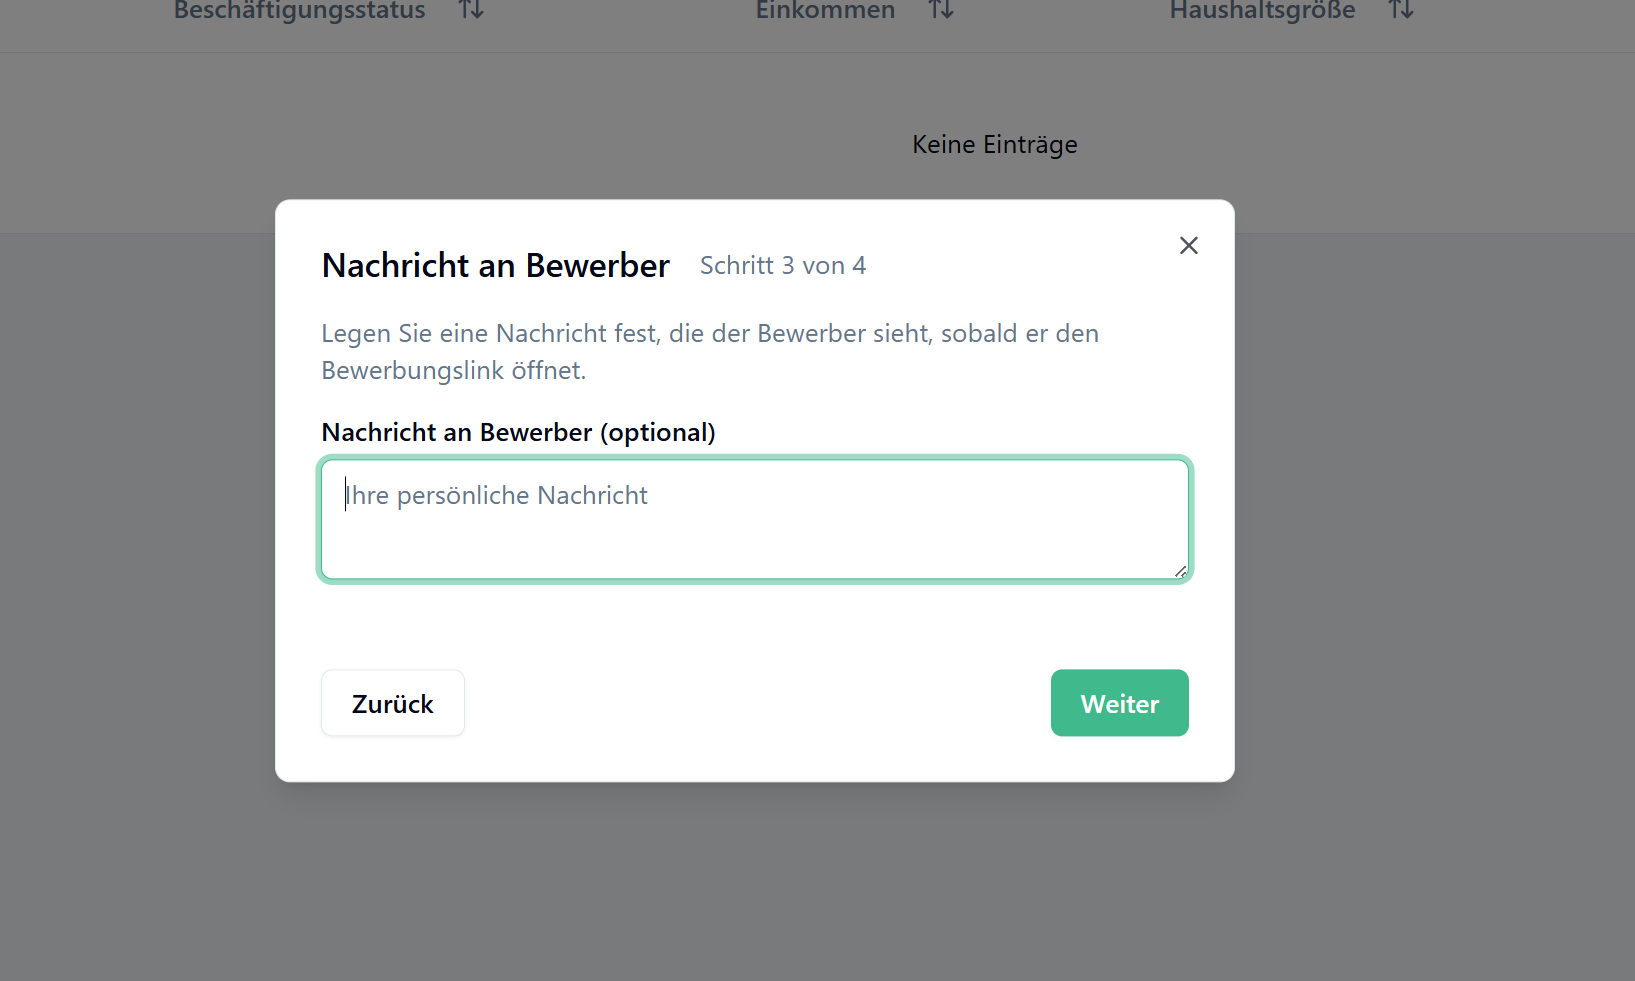
Task: Select the Haushaltsgröße column header
Action: 1262,11
